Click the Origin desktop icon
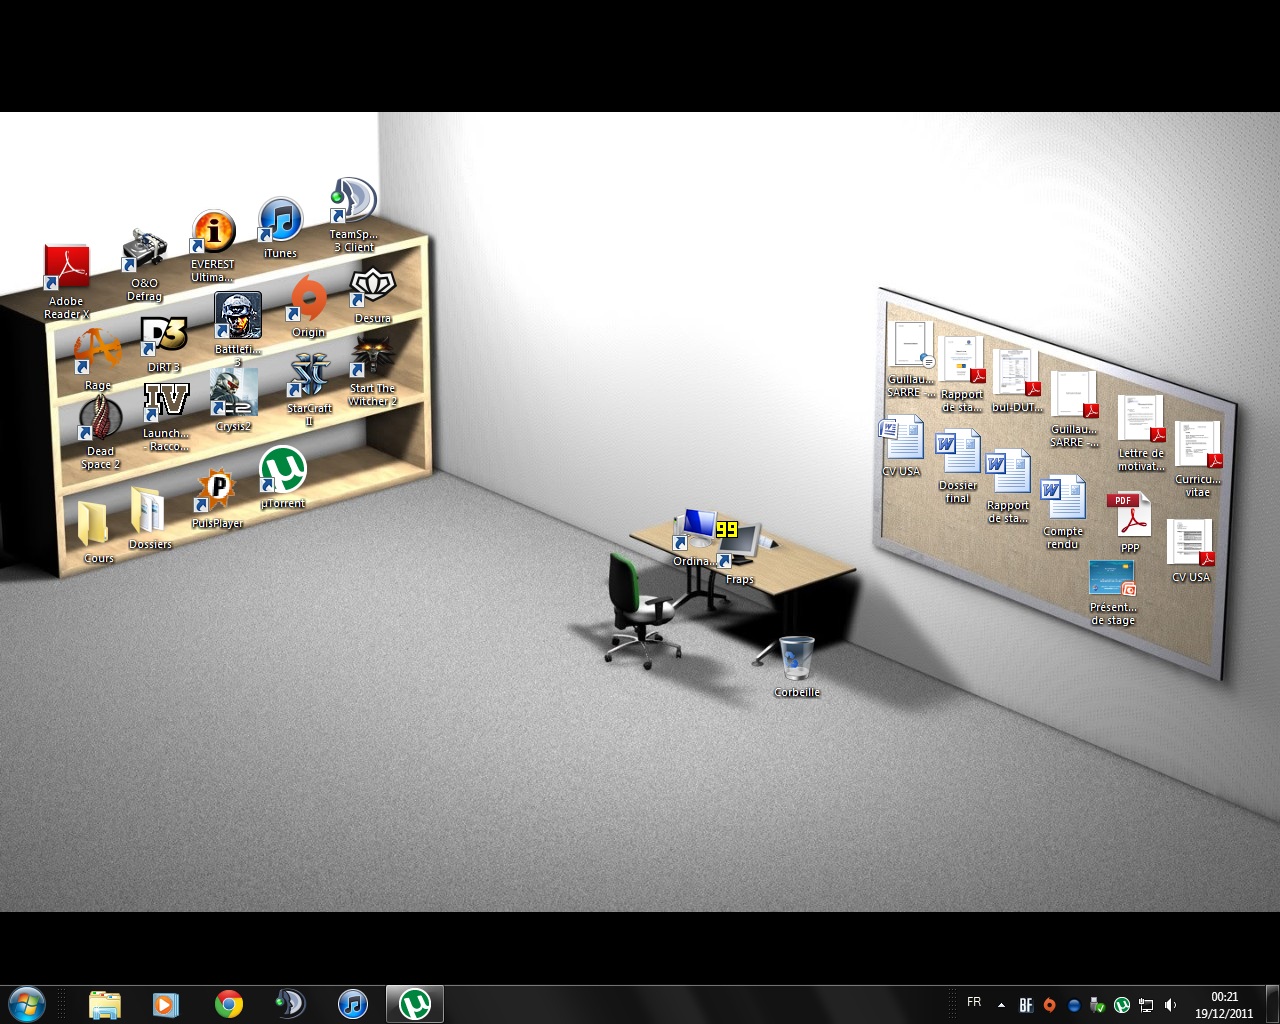This screenshot has width=1280, height=1024. tap(308, 300)
